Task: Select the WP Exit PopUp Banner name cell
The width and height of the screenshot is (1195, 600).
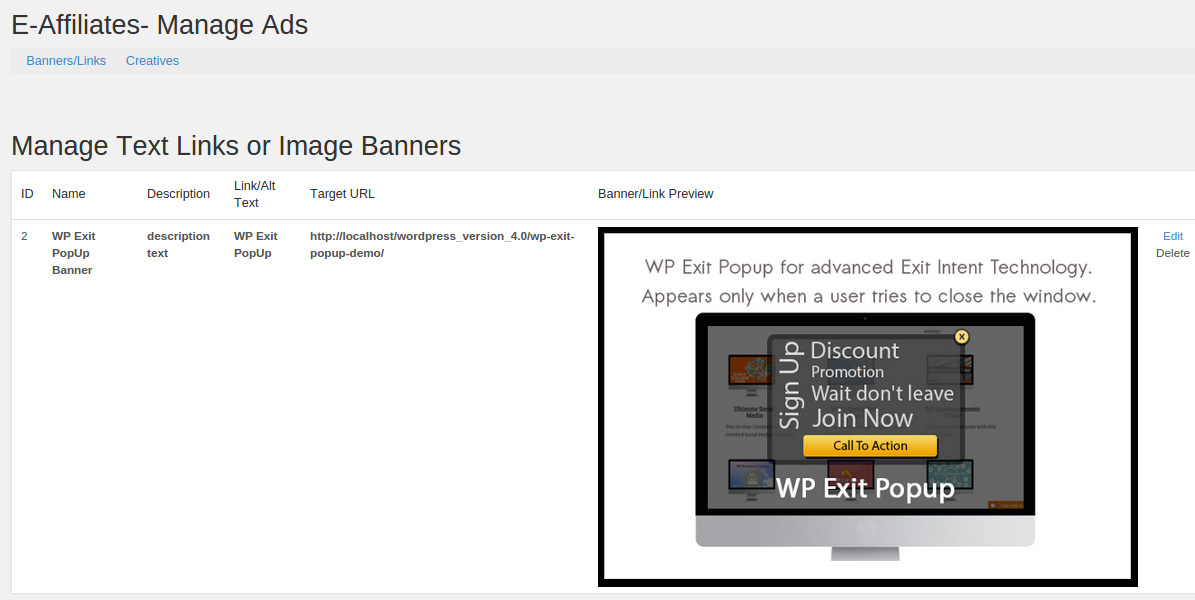Action: point(73,253)
